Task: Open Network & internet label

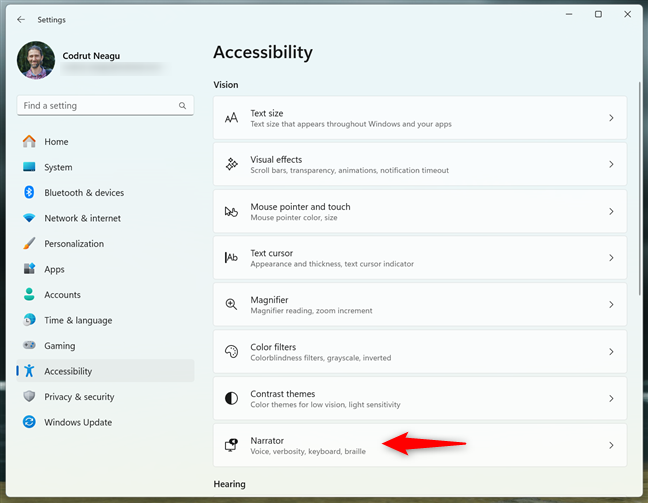Action: click(82, 218)
